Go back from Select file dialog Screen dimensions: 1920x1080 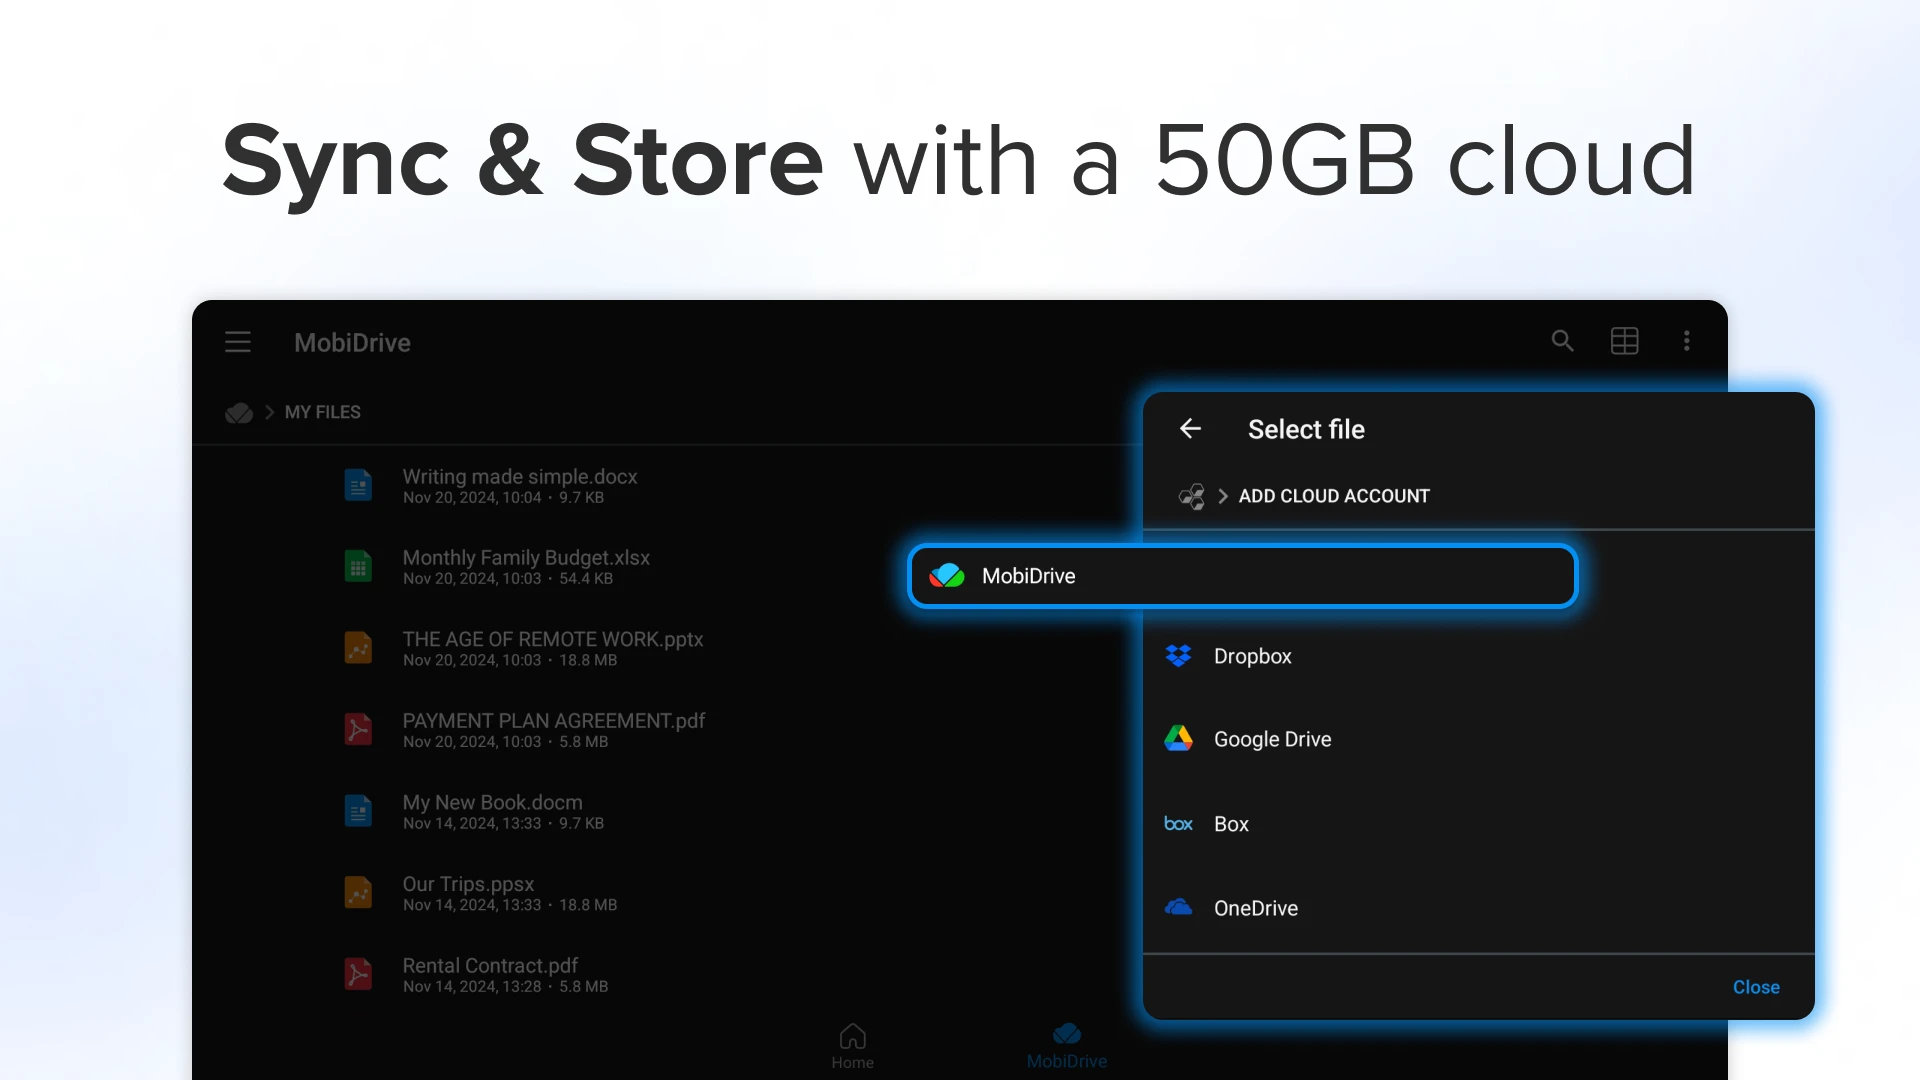[1190, 429]
